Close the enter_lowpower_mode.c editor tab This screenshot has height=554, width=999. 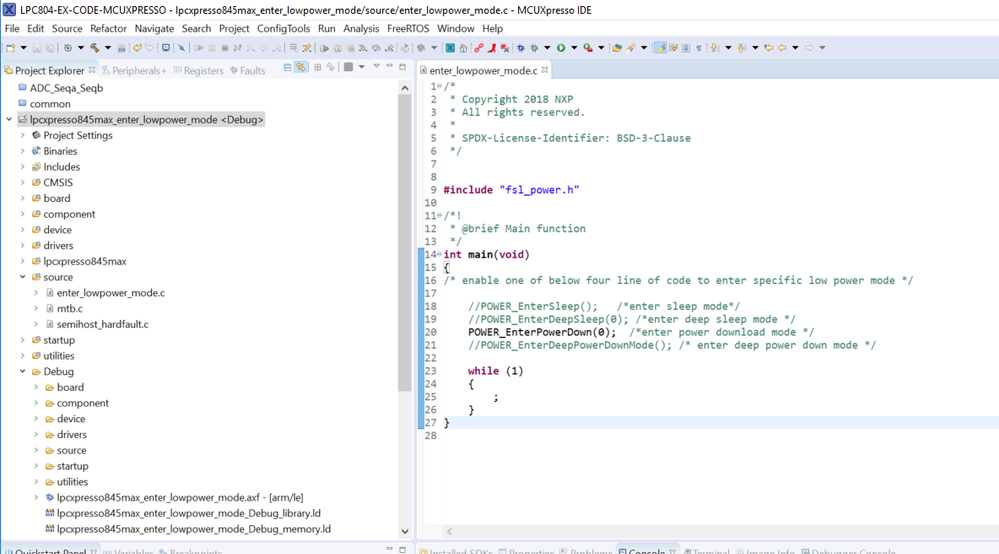pos(545,70)
